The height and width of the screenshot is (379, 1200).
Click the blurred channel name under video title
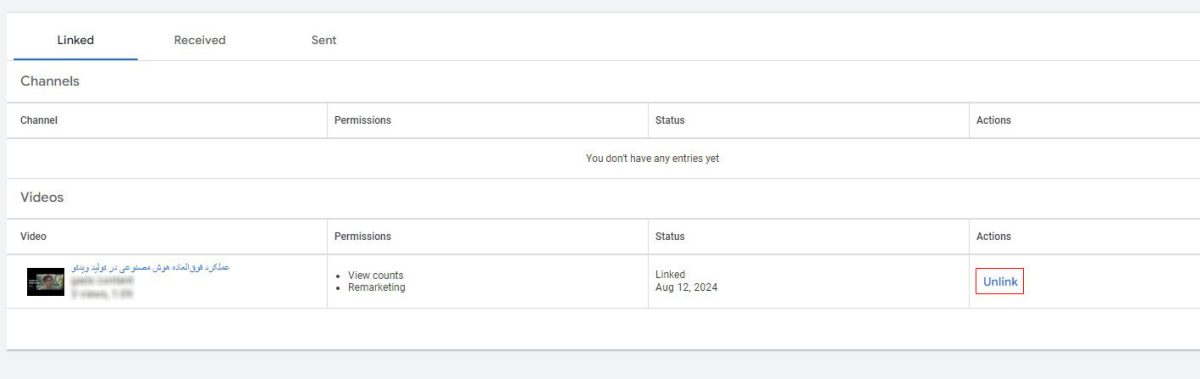point(102,281)
